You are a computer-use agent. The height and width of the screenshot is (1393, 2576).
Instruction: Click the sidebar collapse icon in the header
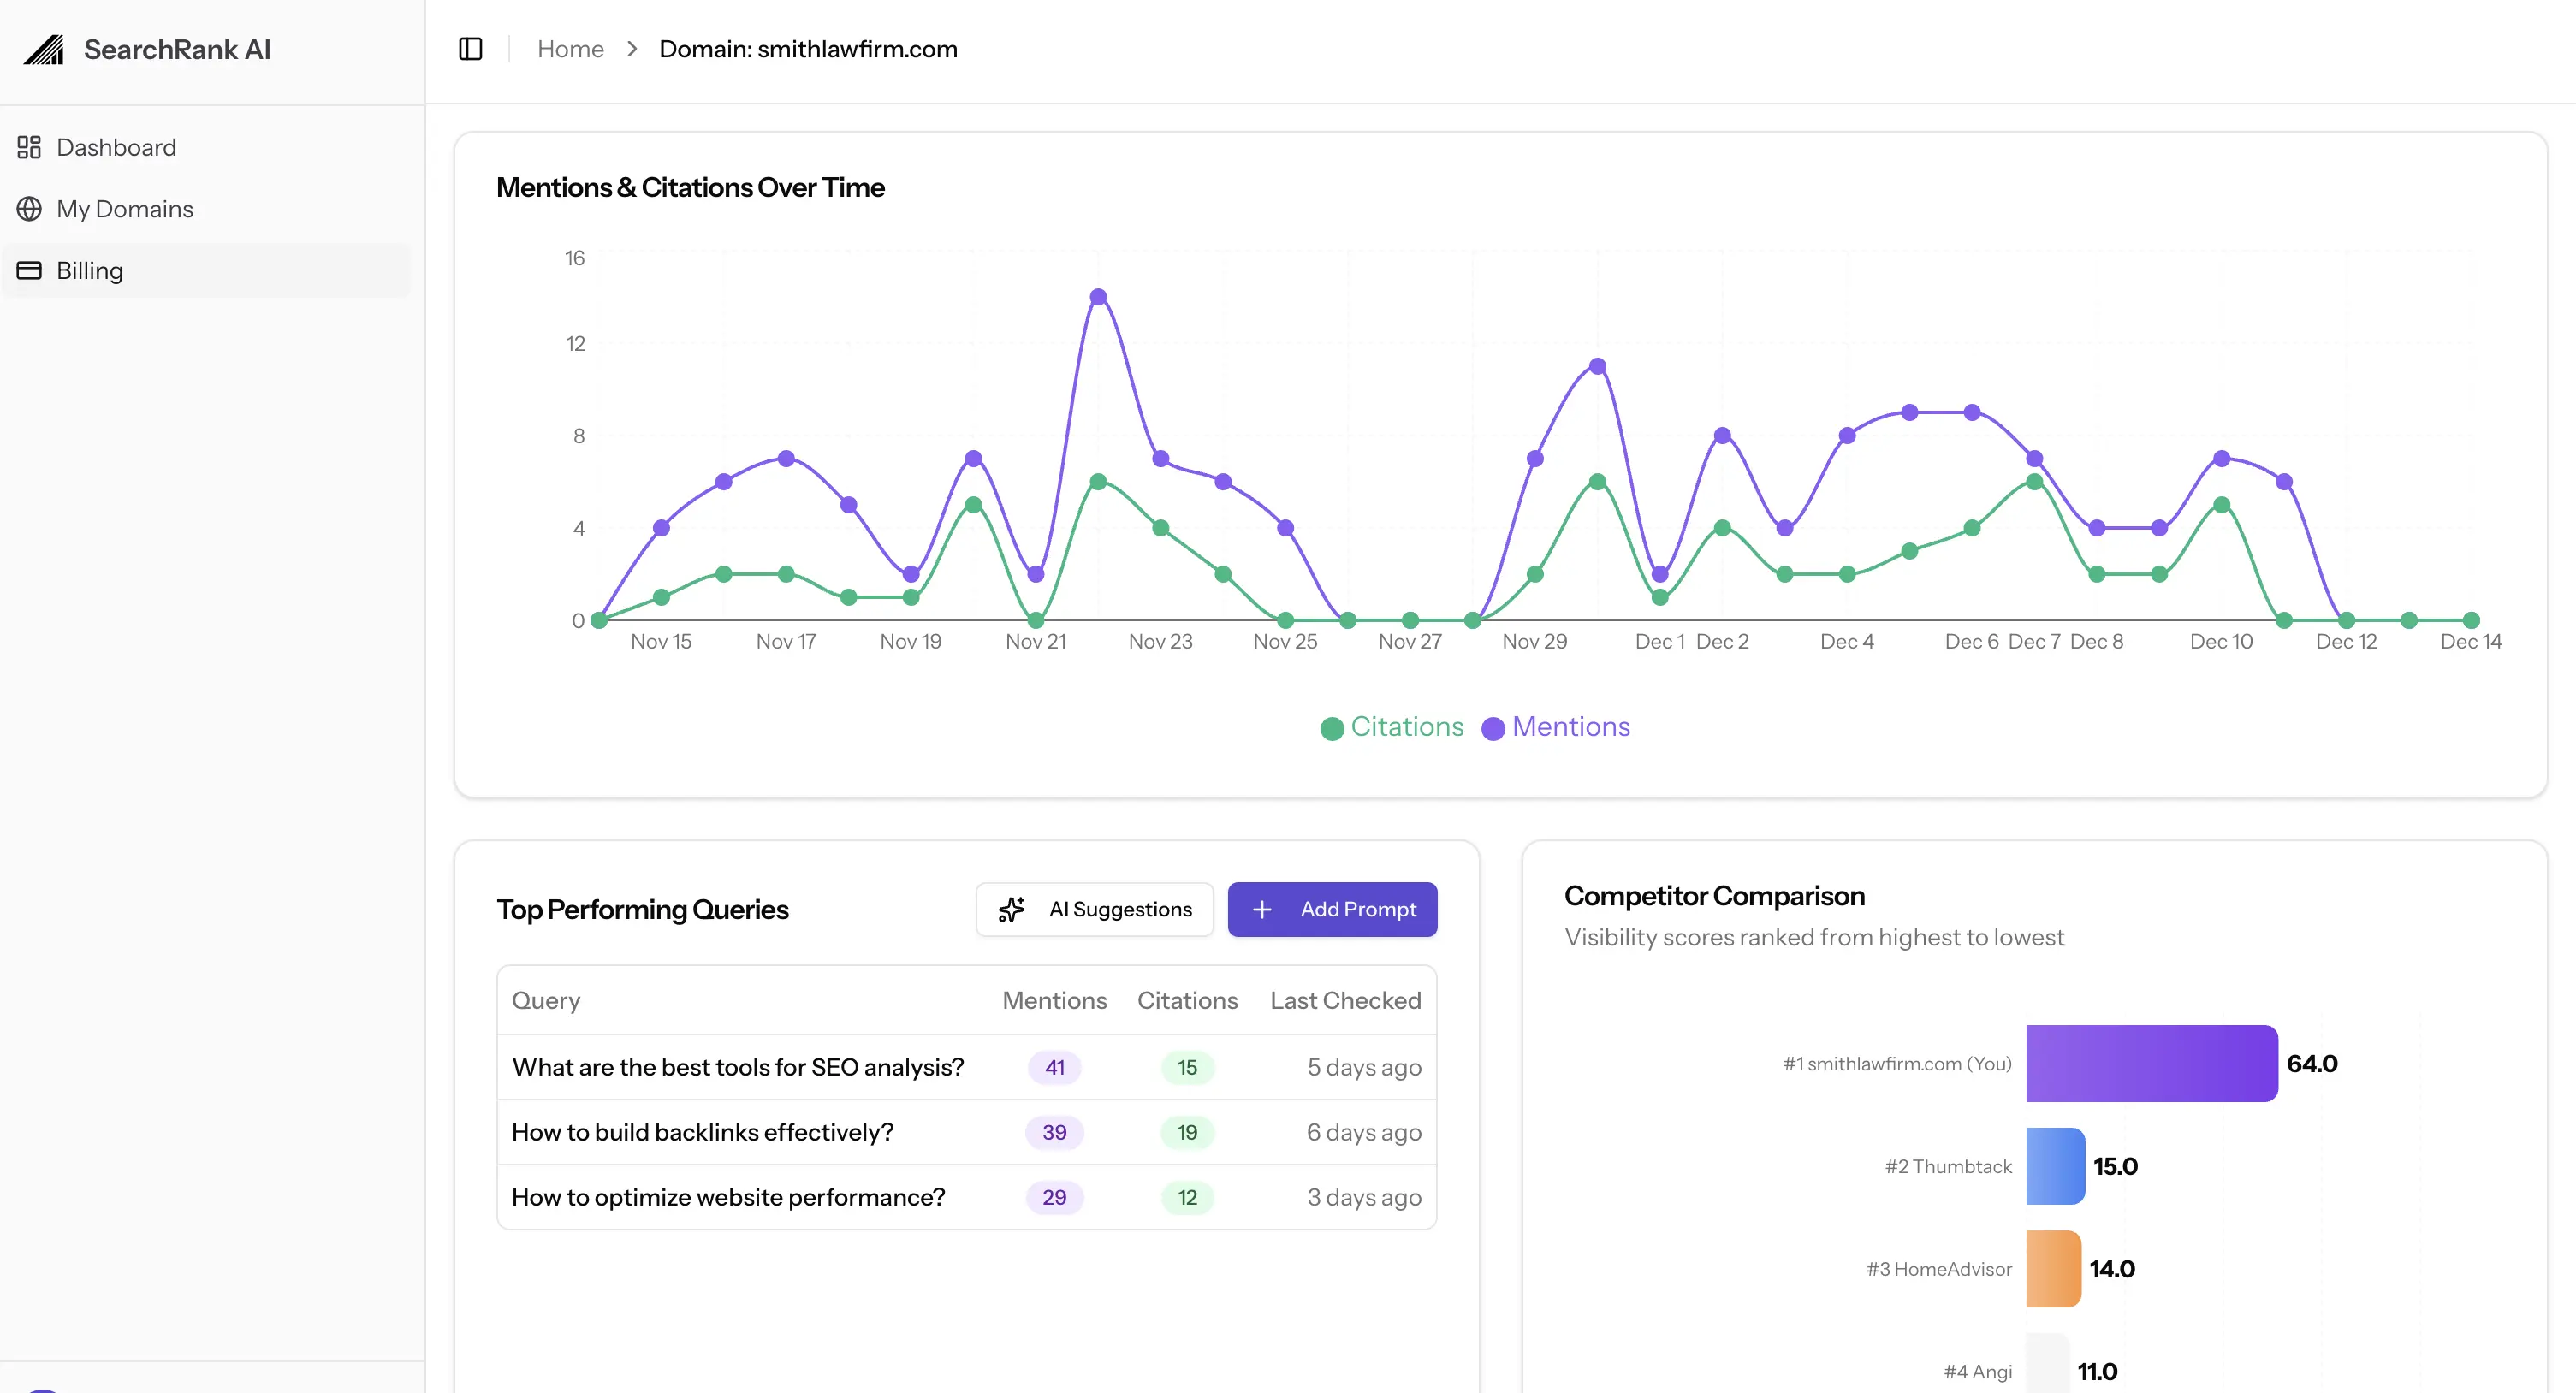coord(470,49)
